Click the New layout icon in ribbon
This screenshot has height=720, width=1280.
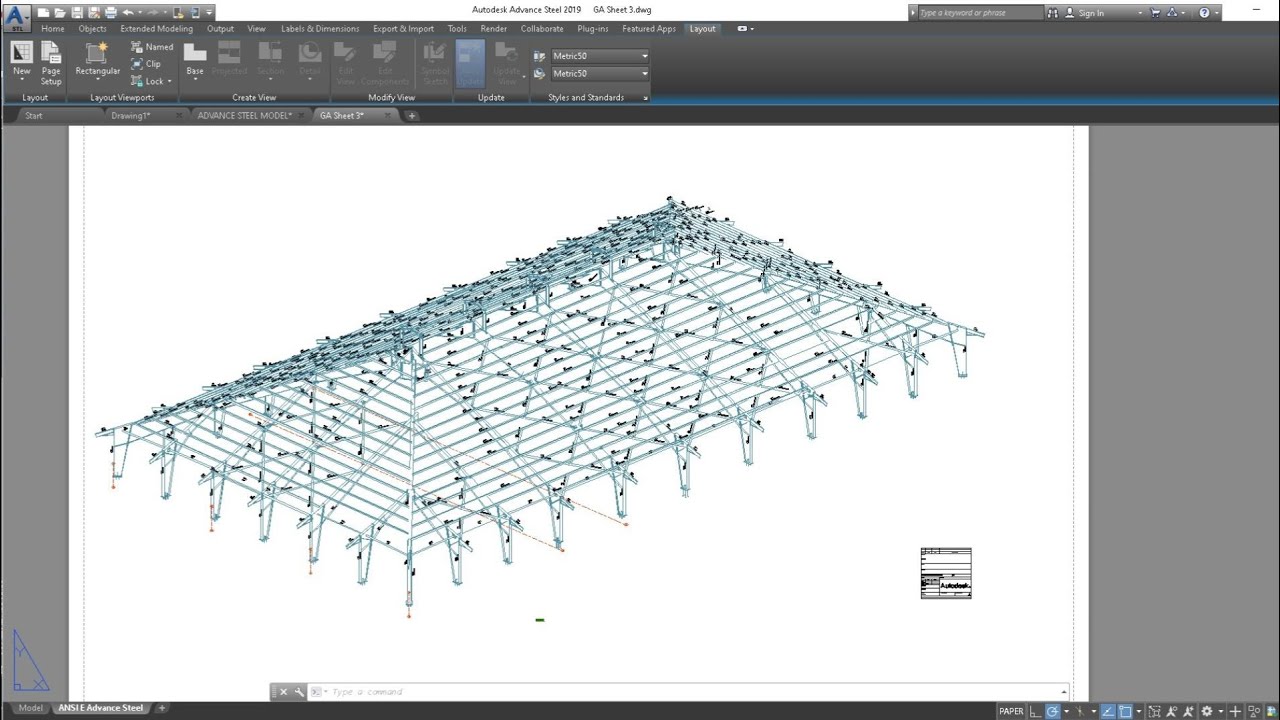pos(21,53)
